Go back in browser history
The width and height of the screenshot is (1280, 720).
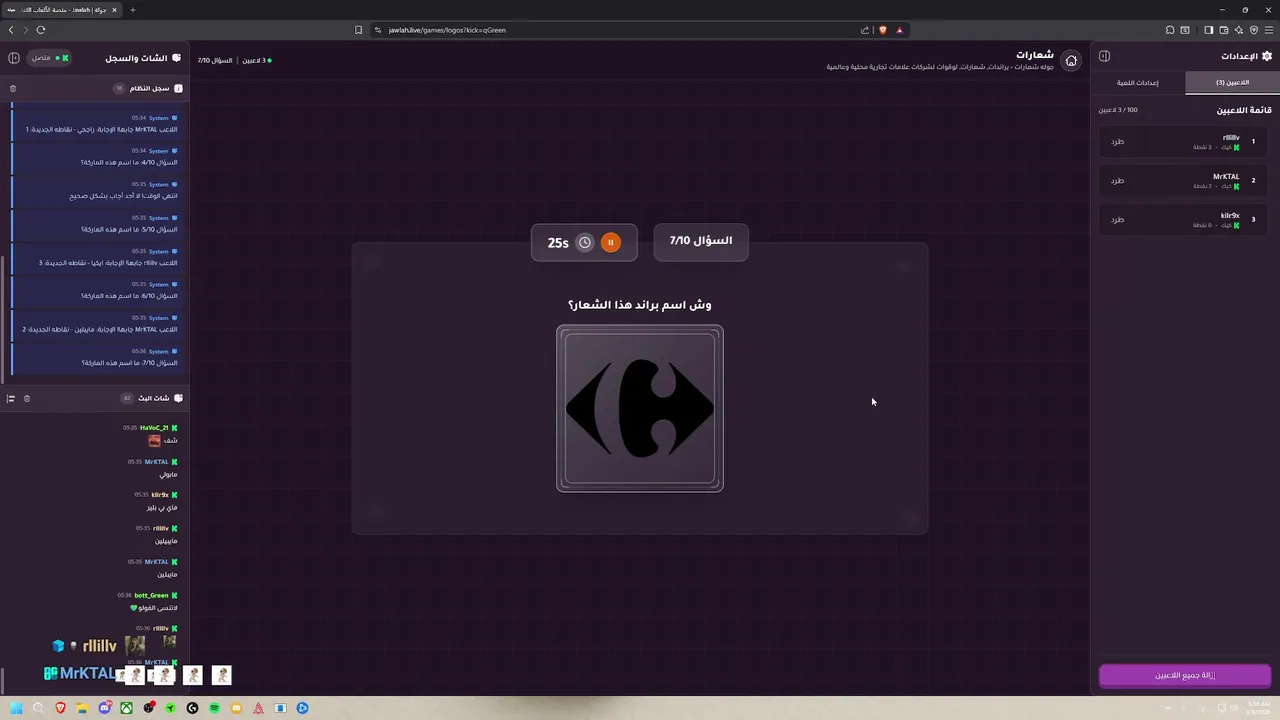tap(11, 30)
